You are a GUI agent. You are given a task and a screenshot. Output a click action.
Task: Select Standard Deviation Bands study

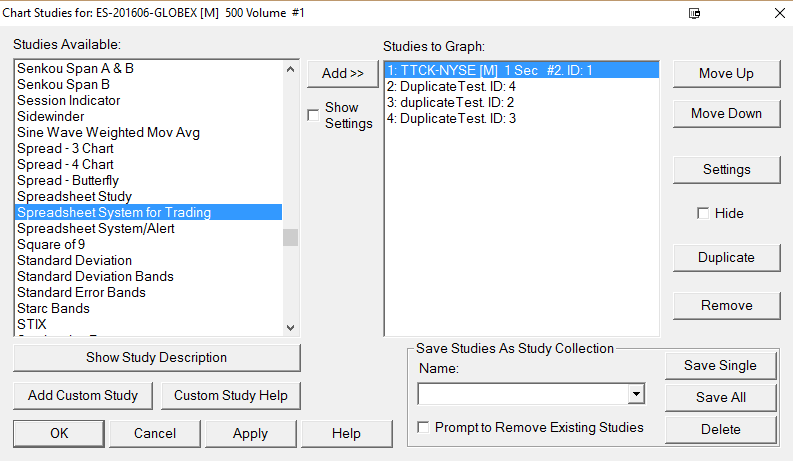(x=95, y=276)
